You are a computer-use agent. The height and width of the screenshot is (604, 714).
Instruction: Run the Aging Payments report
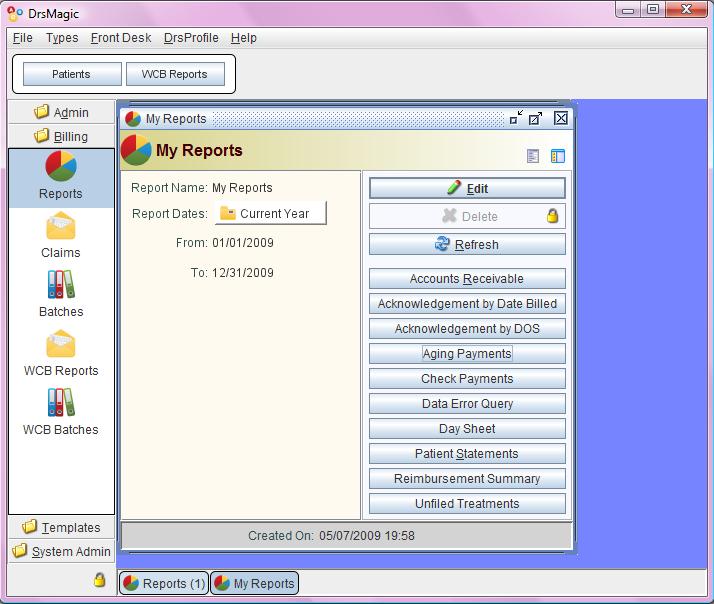point(467,353)
